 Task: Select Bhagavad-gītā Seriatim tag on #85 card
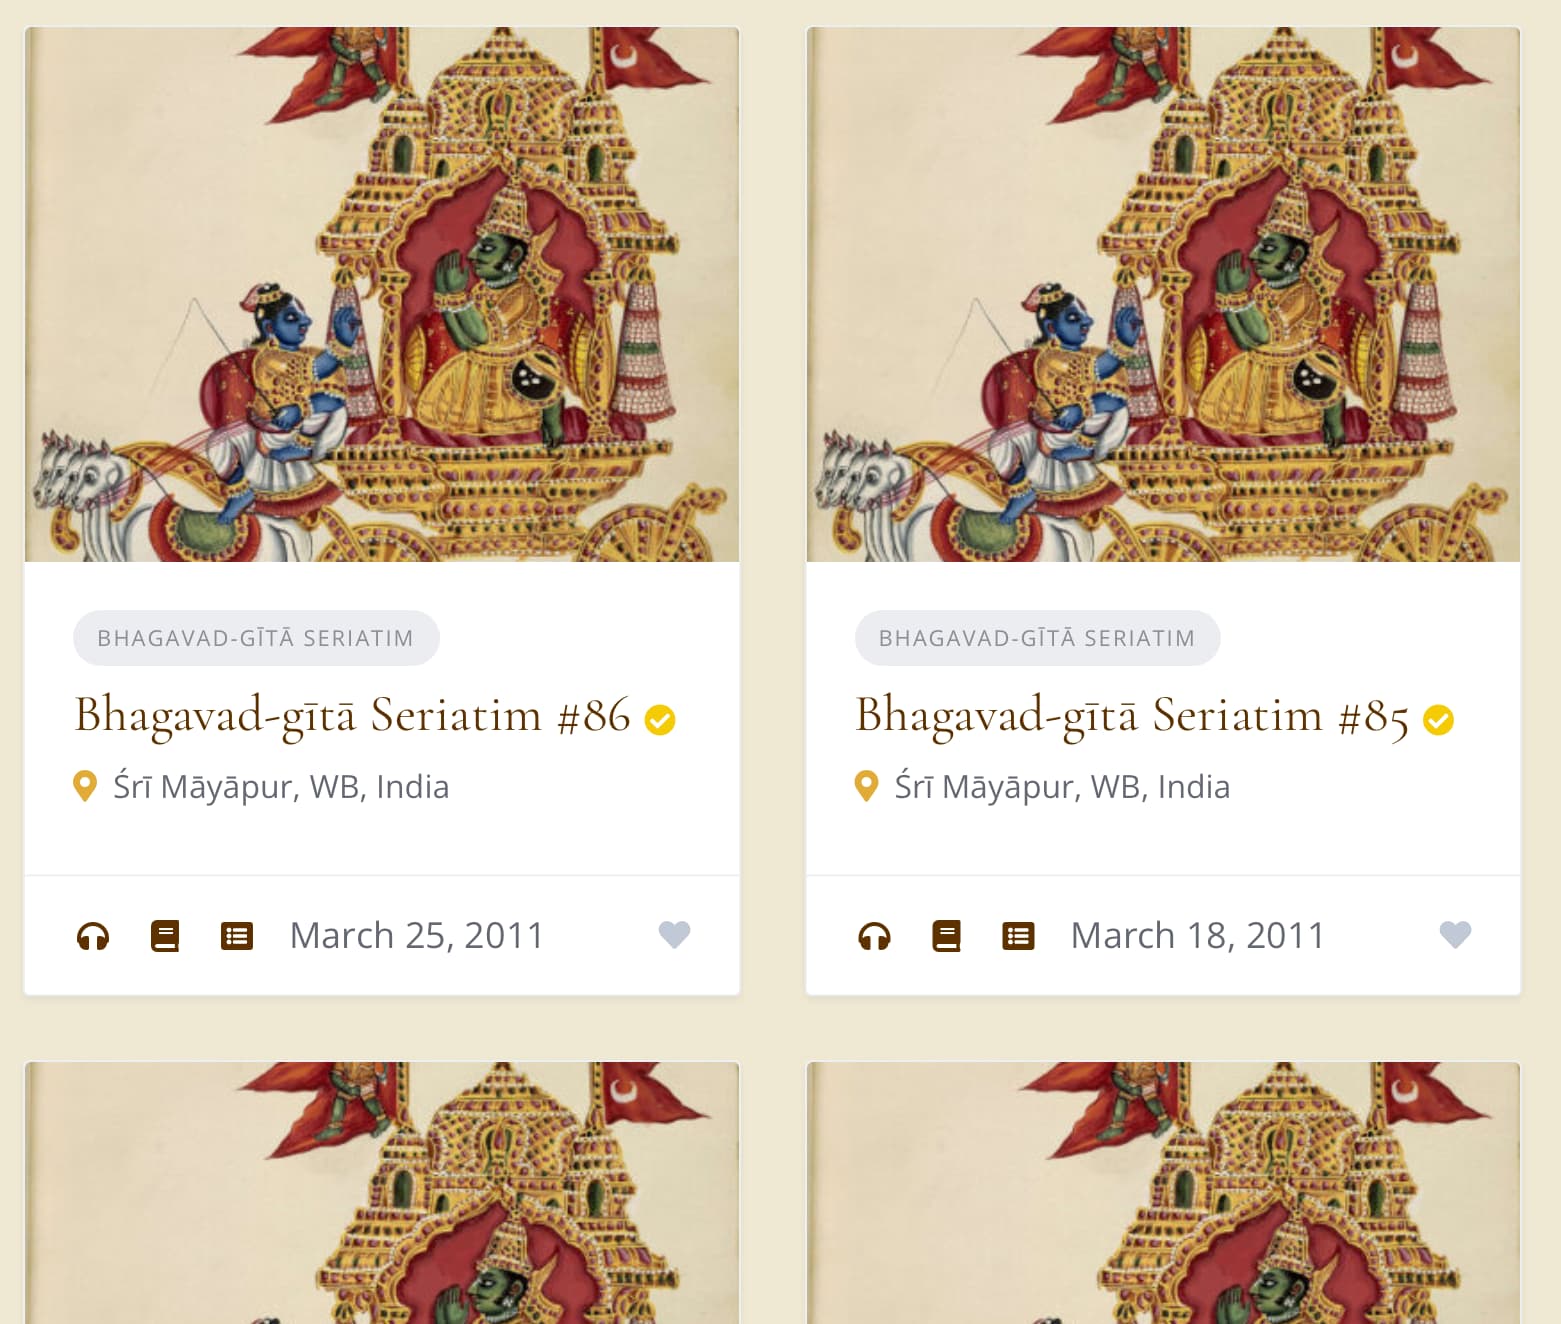coord(1037,638)
